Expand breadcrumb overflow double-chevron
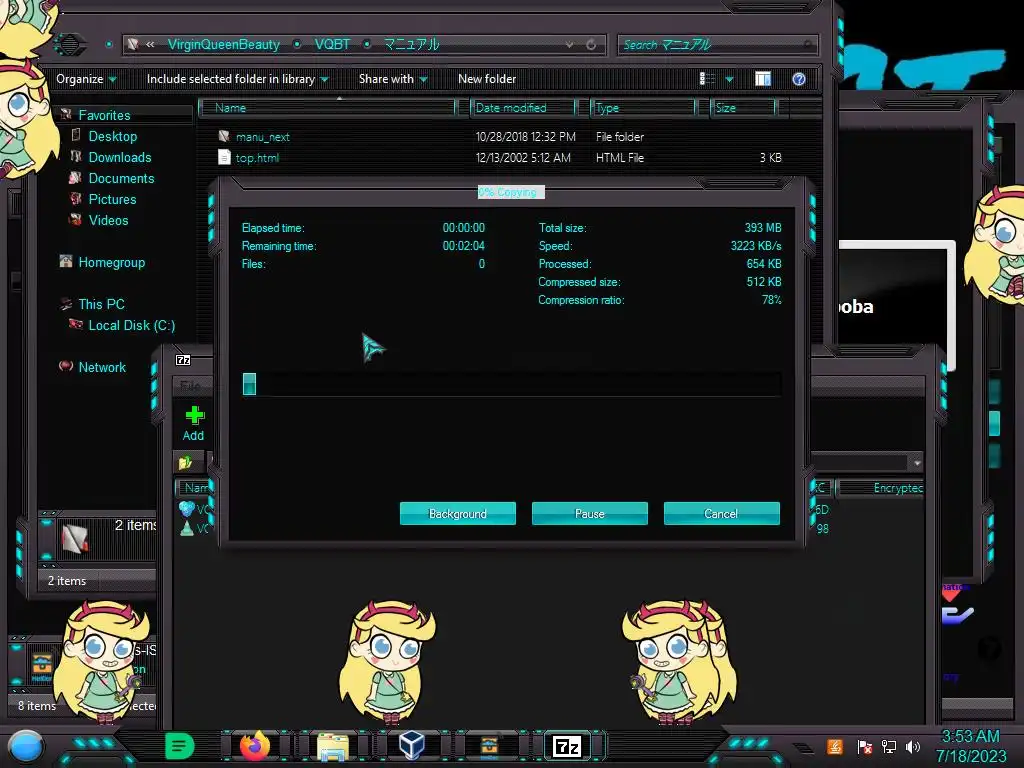 (x=150, y=44)
